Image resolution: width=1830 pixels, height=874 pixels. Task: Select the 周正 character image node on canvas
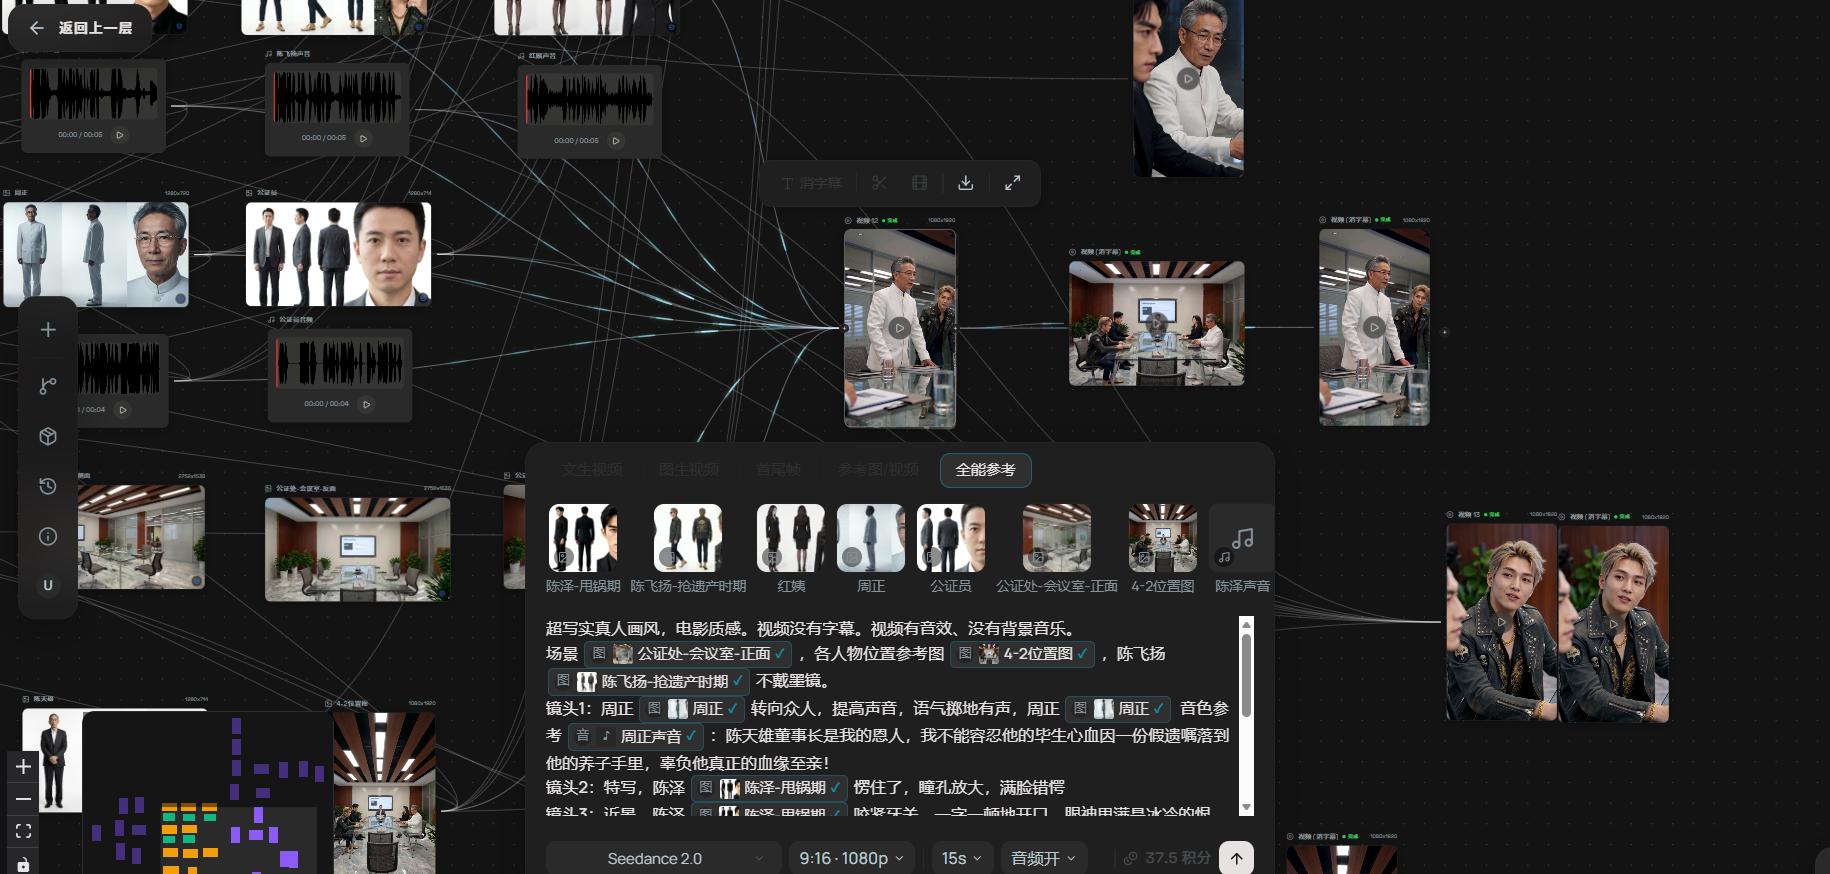(96, 254)
